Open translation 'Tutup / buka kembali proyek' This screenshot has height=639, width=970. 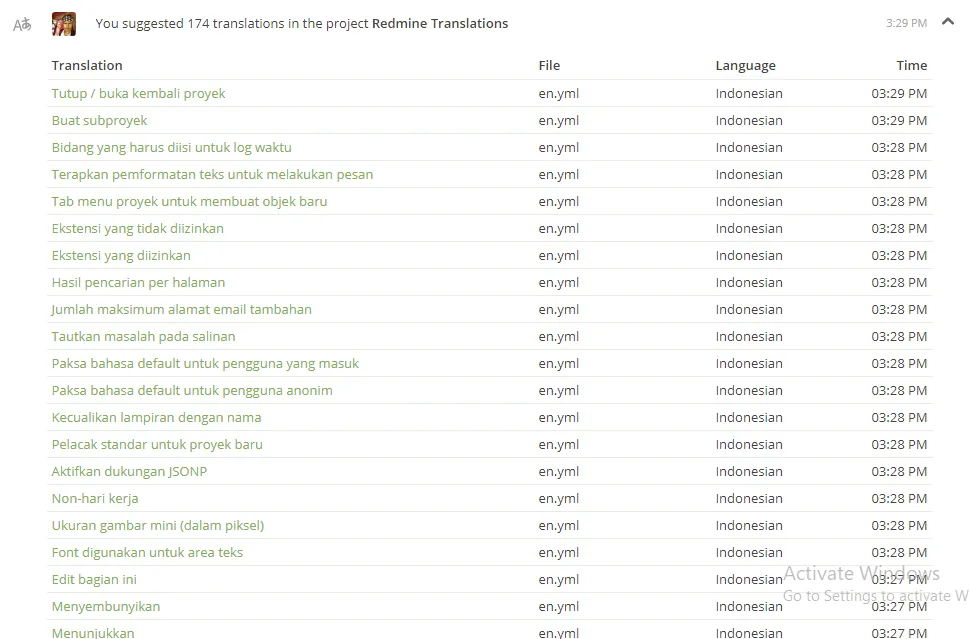tap(138, 93)
